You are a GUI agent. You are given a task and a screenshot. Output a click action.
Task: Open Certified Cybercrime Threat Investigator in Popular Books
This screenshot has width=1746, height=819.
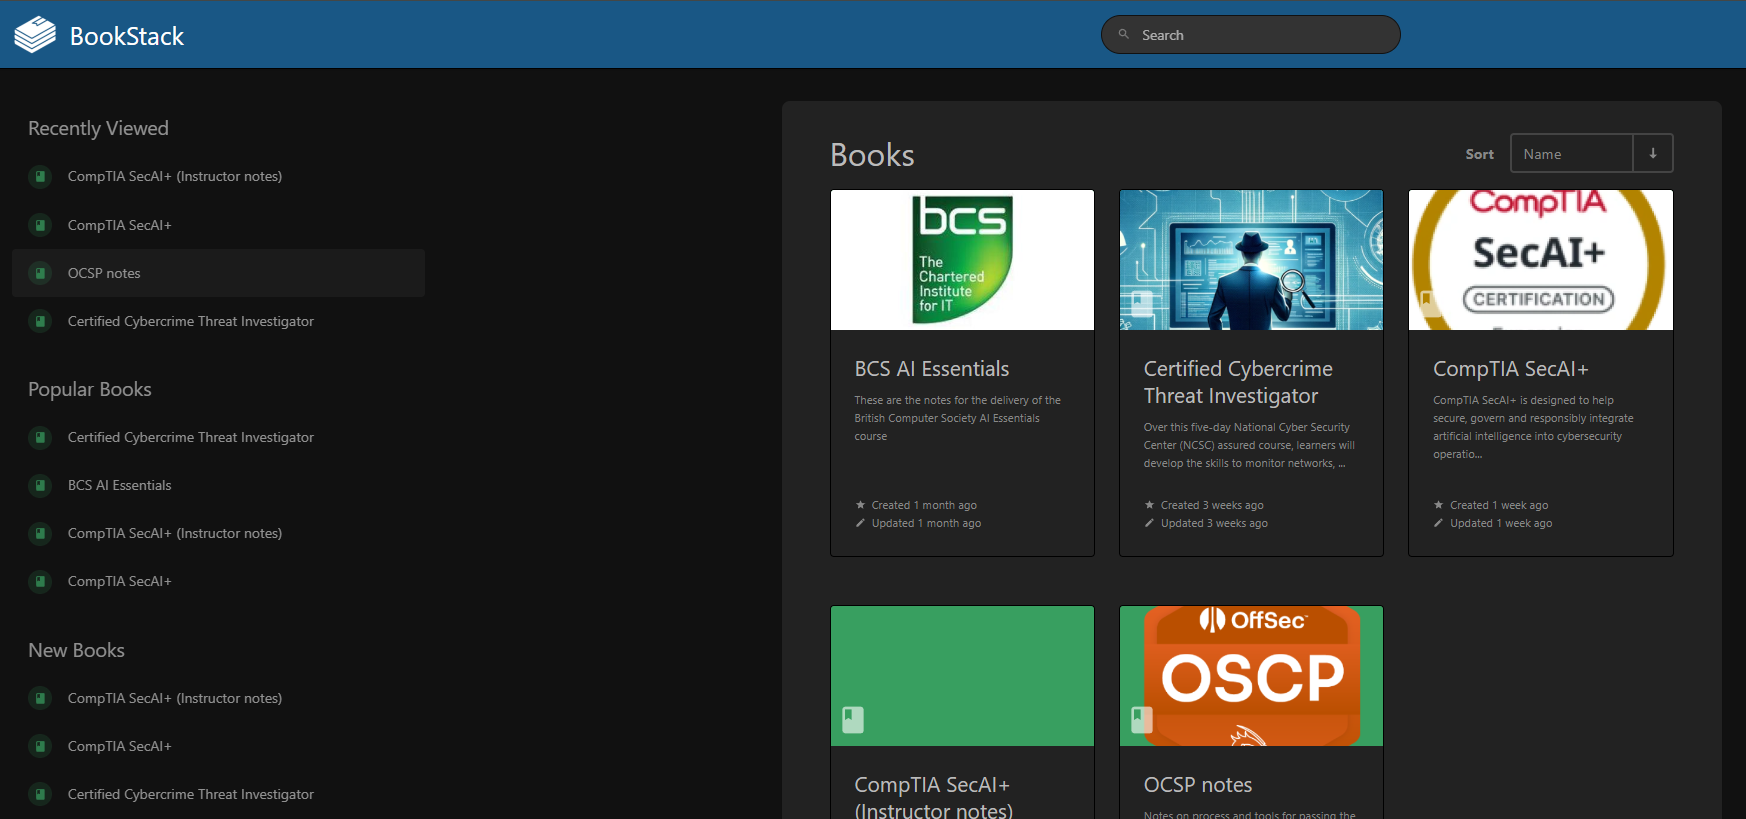coord(191,438)
